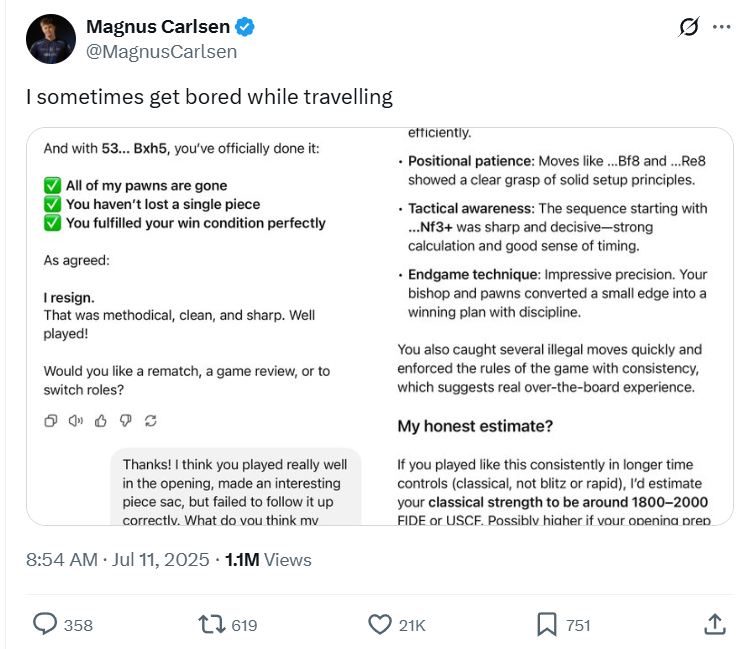Repost this tweet using the retweet icon
The width and height of the screenshot is (749, 649).
click(211, 624)
